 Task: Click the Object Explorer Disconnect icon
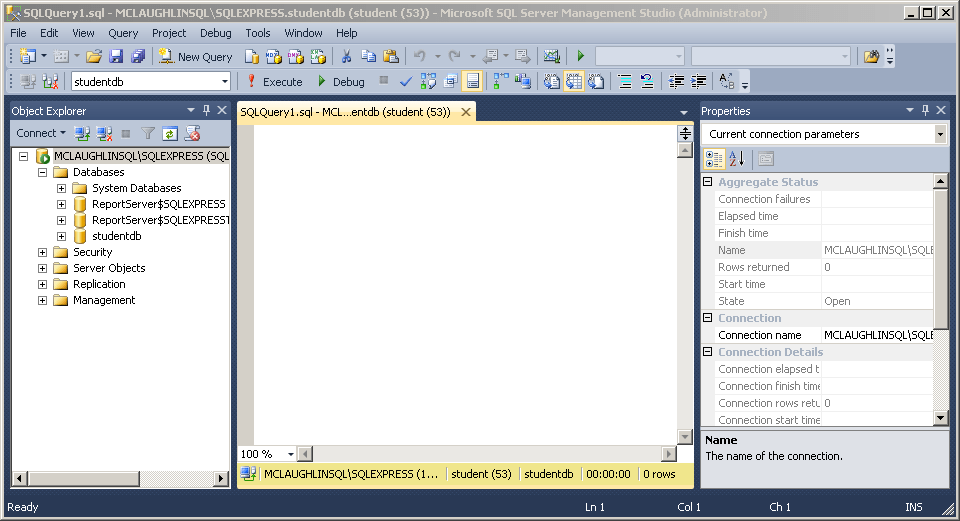(x=104, y=133)
